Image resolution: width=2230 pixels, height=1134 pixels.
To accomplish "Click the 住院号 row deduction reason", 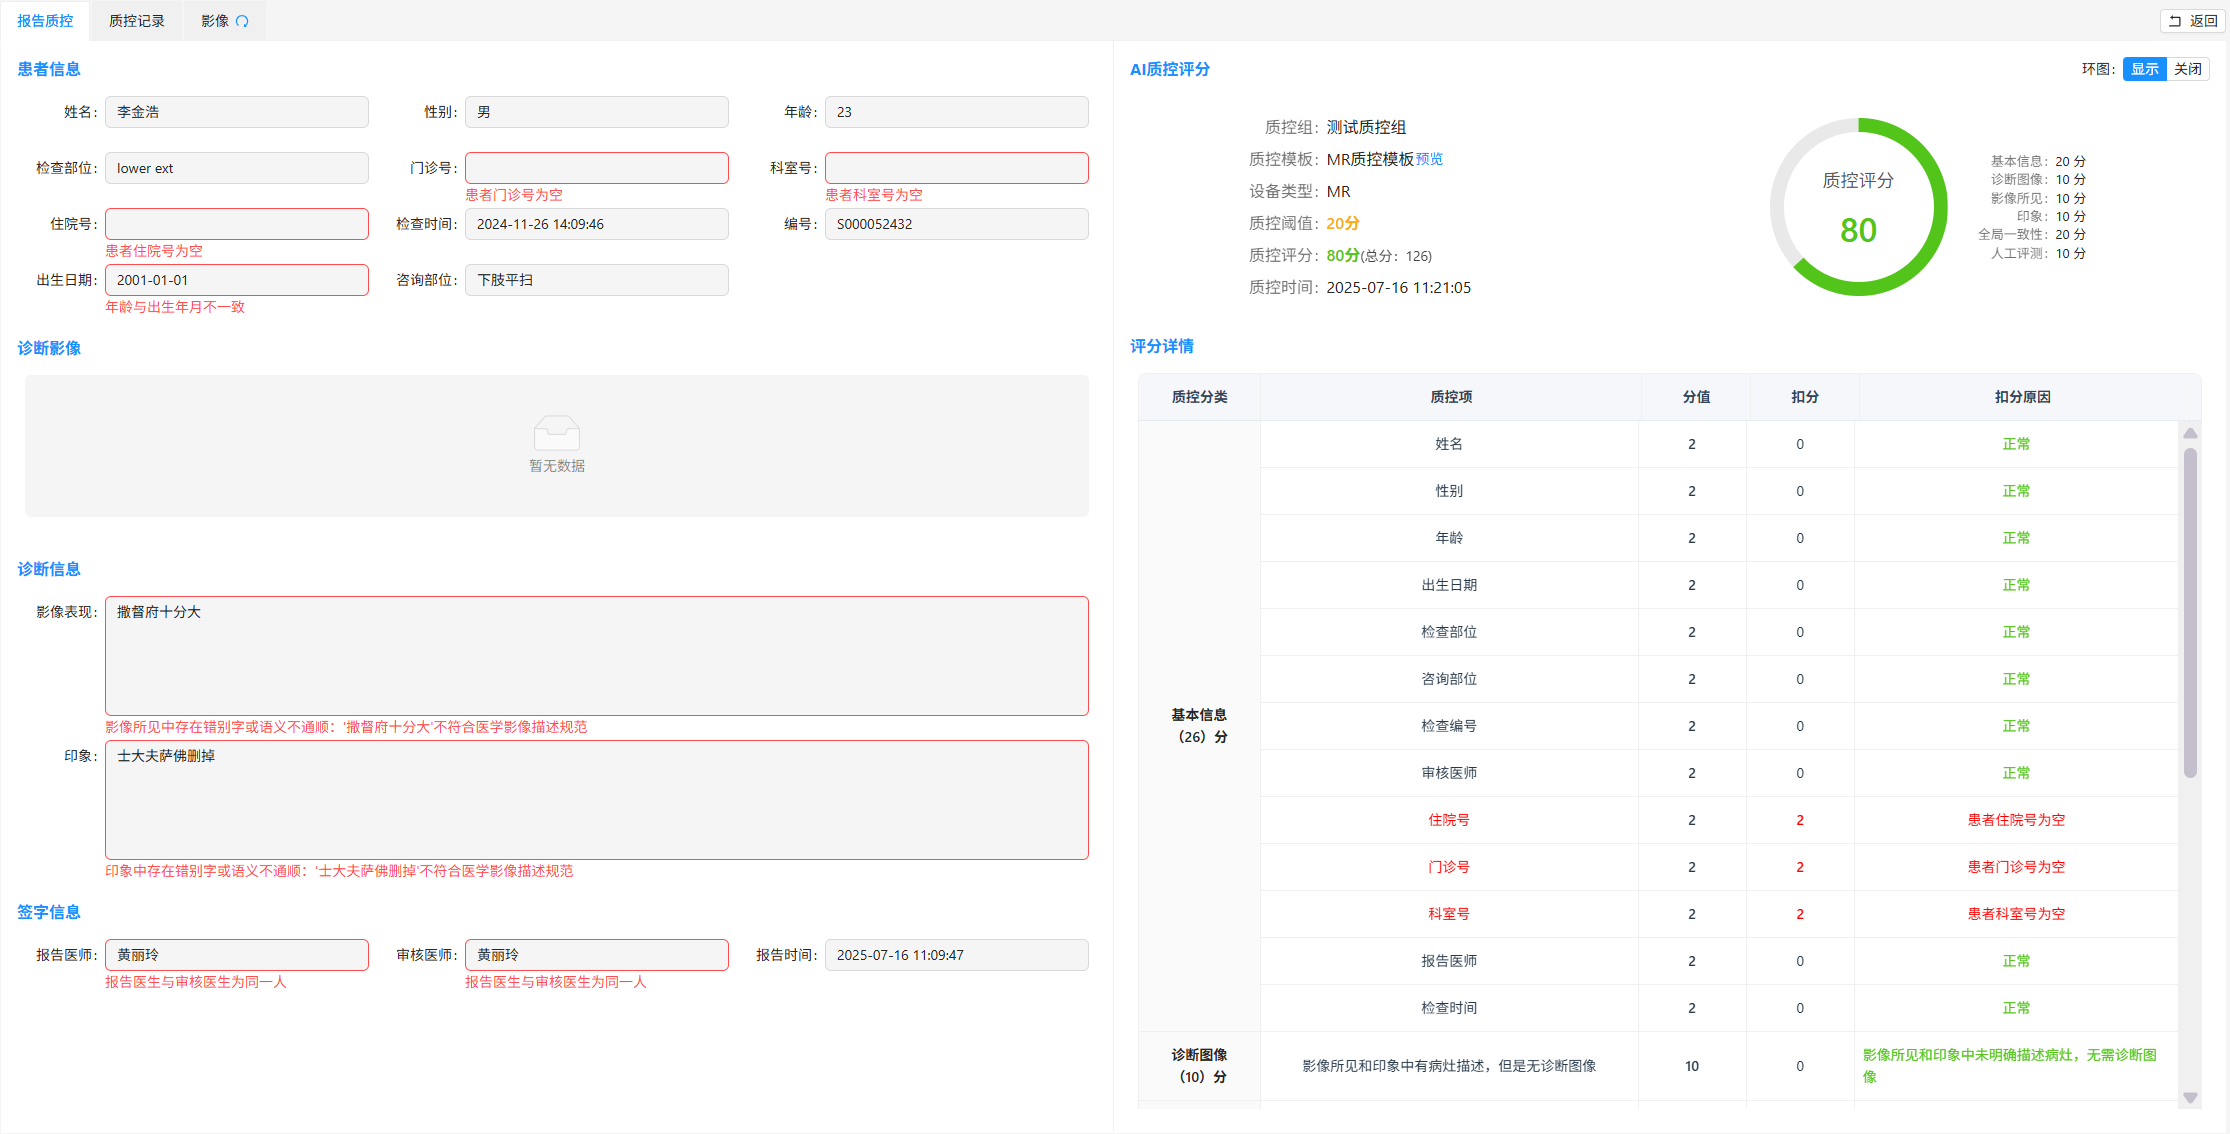I will (x=2016, y=820).
